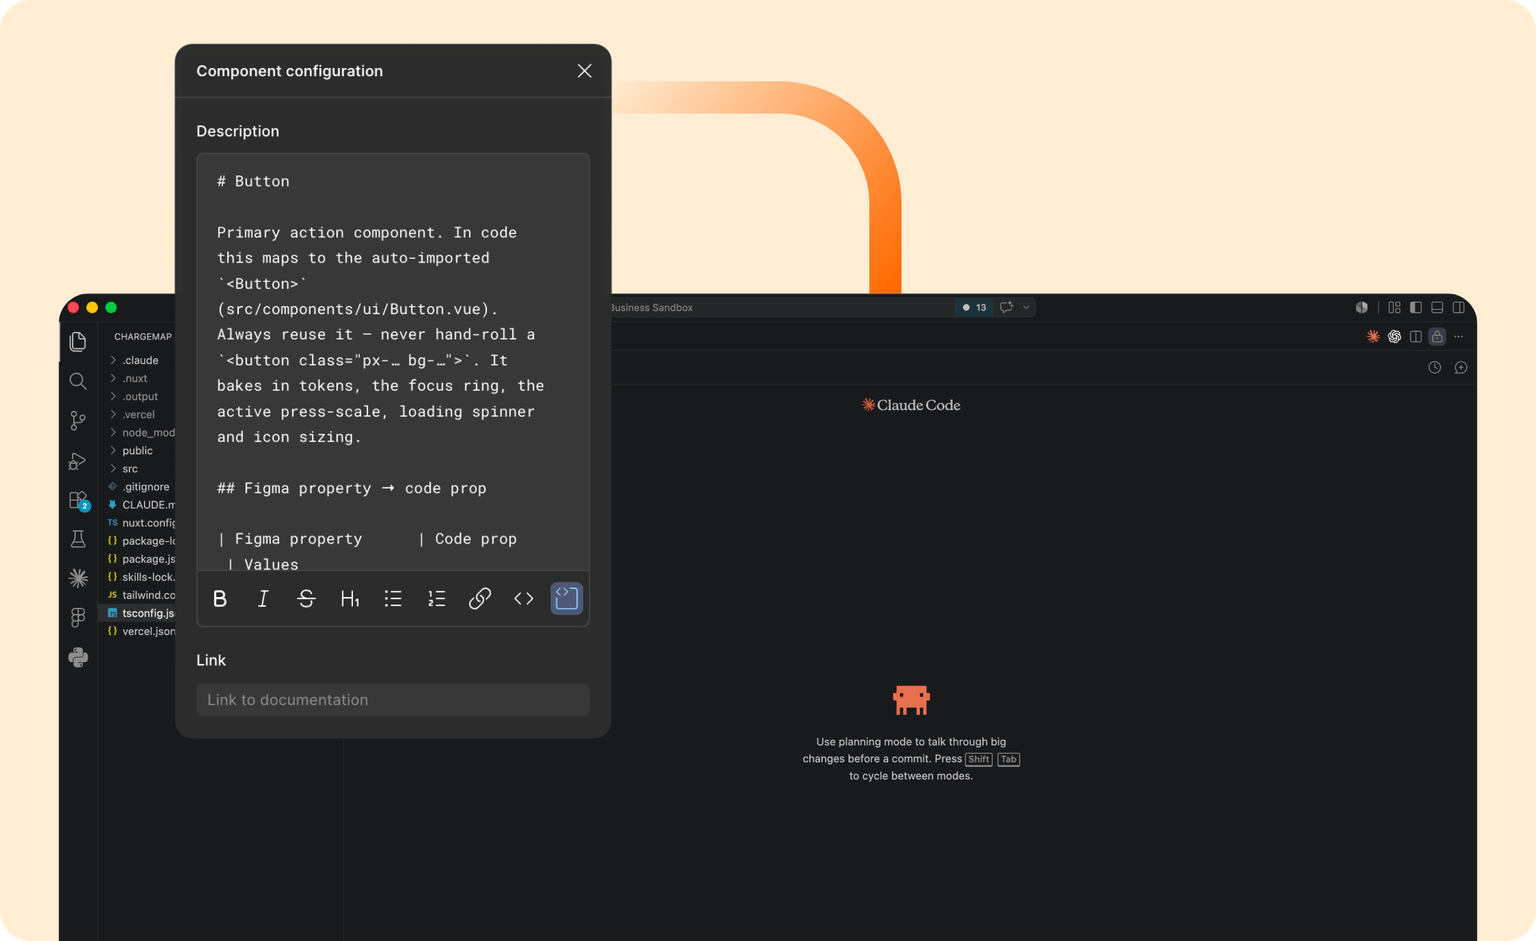This screenshot has width=1536, height=941.
Task: Expand the .vercel folder
Action: (x=138, y=414)
